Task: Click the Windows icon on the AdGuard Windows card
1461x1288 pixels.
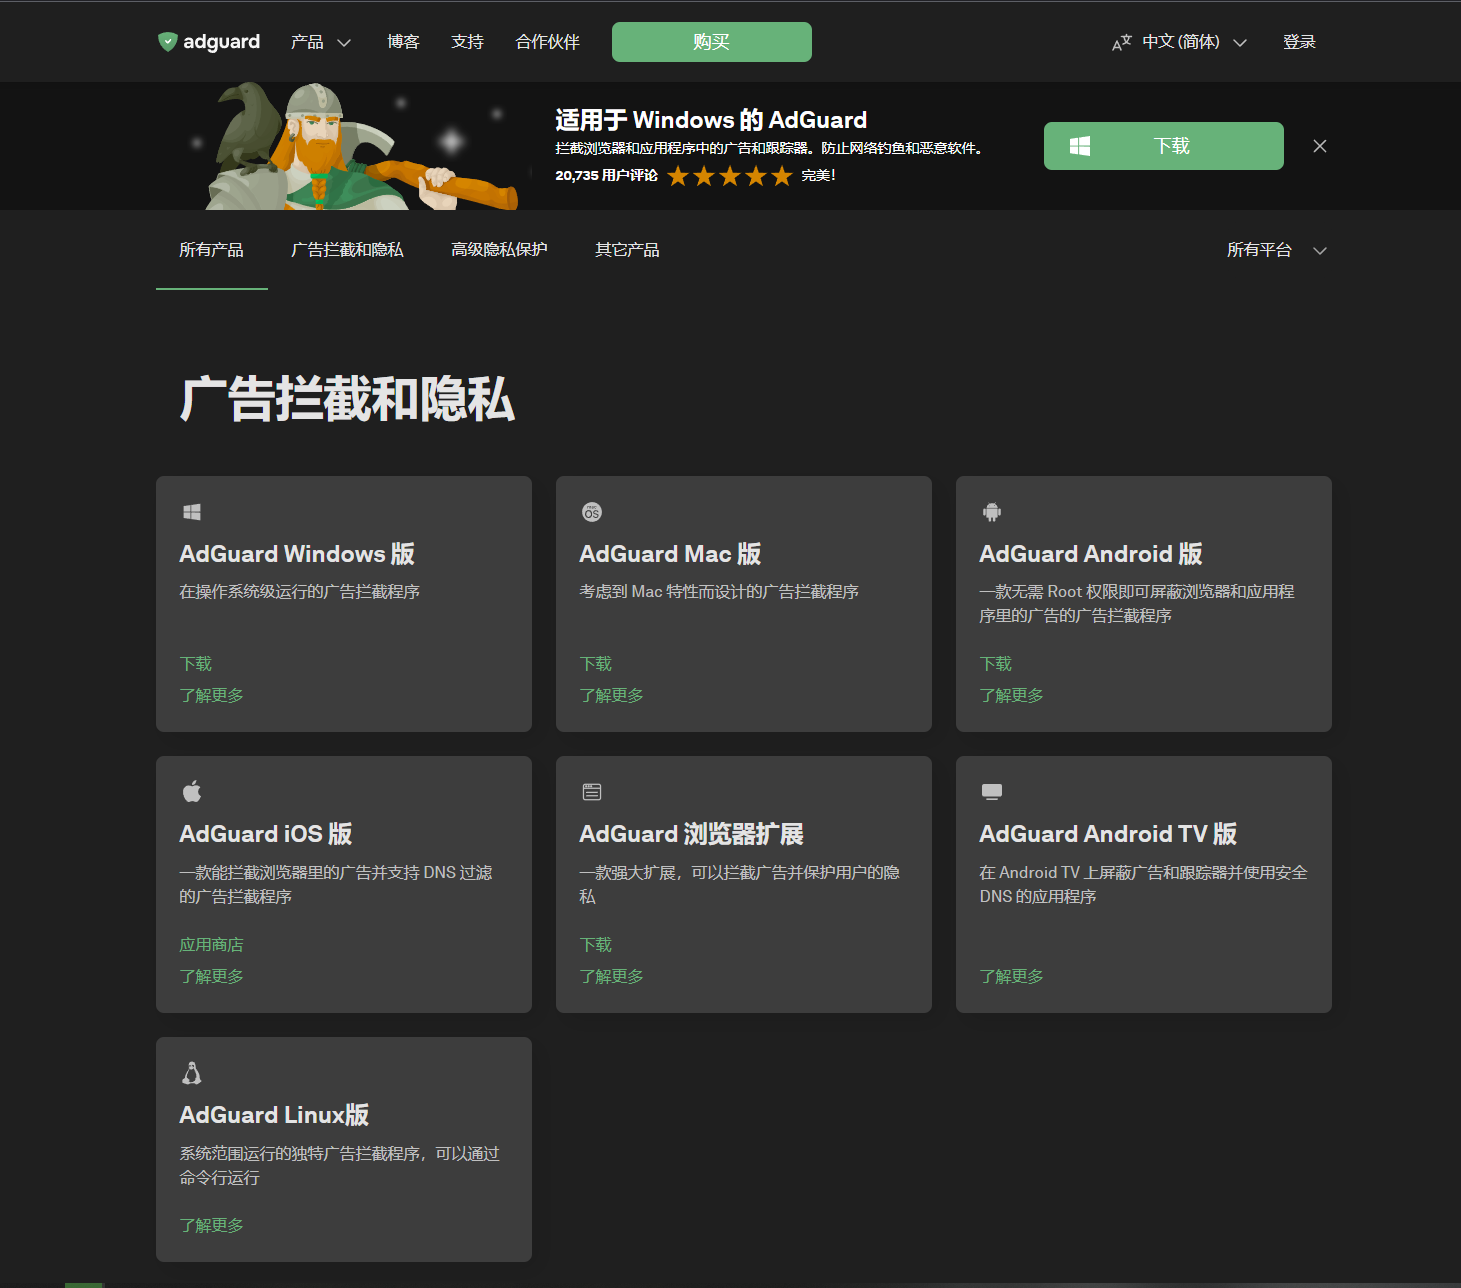Action: point(192,512)
